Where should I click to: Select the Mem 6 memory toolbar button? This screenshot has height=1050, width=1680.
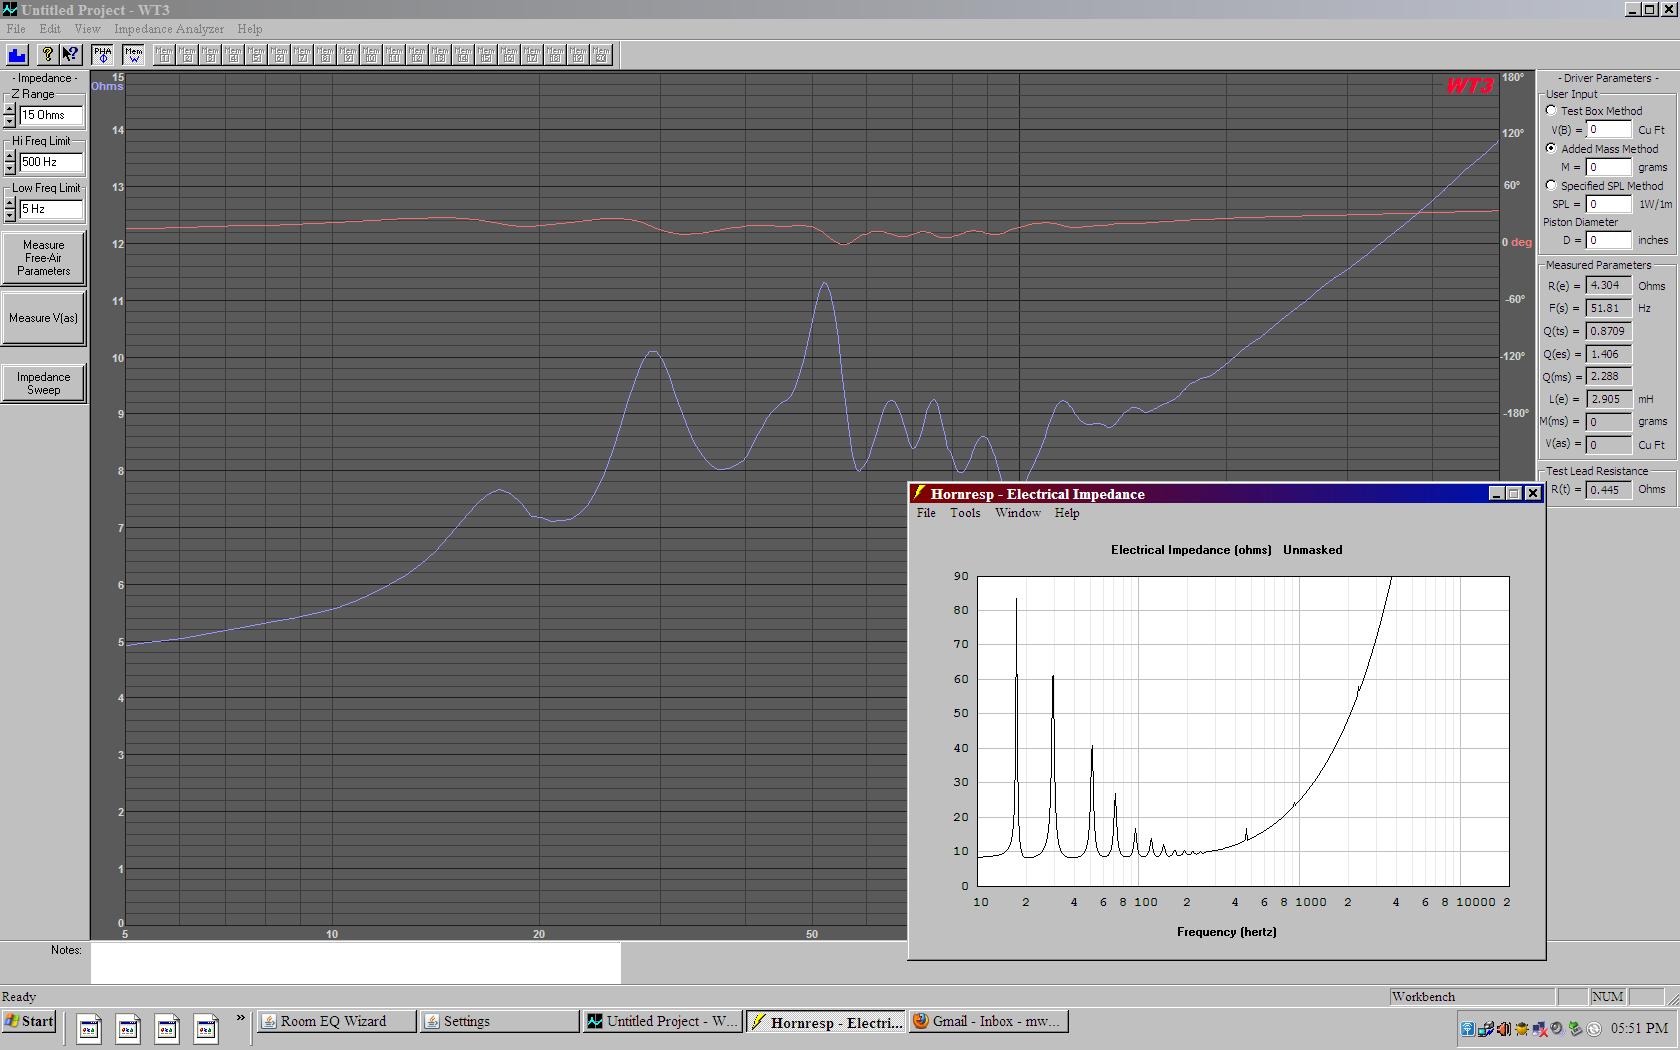[x=280, y=55]
